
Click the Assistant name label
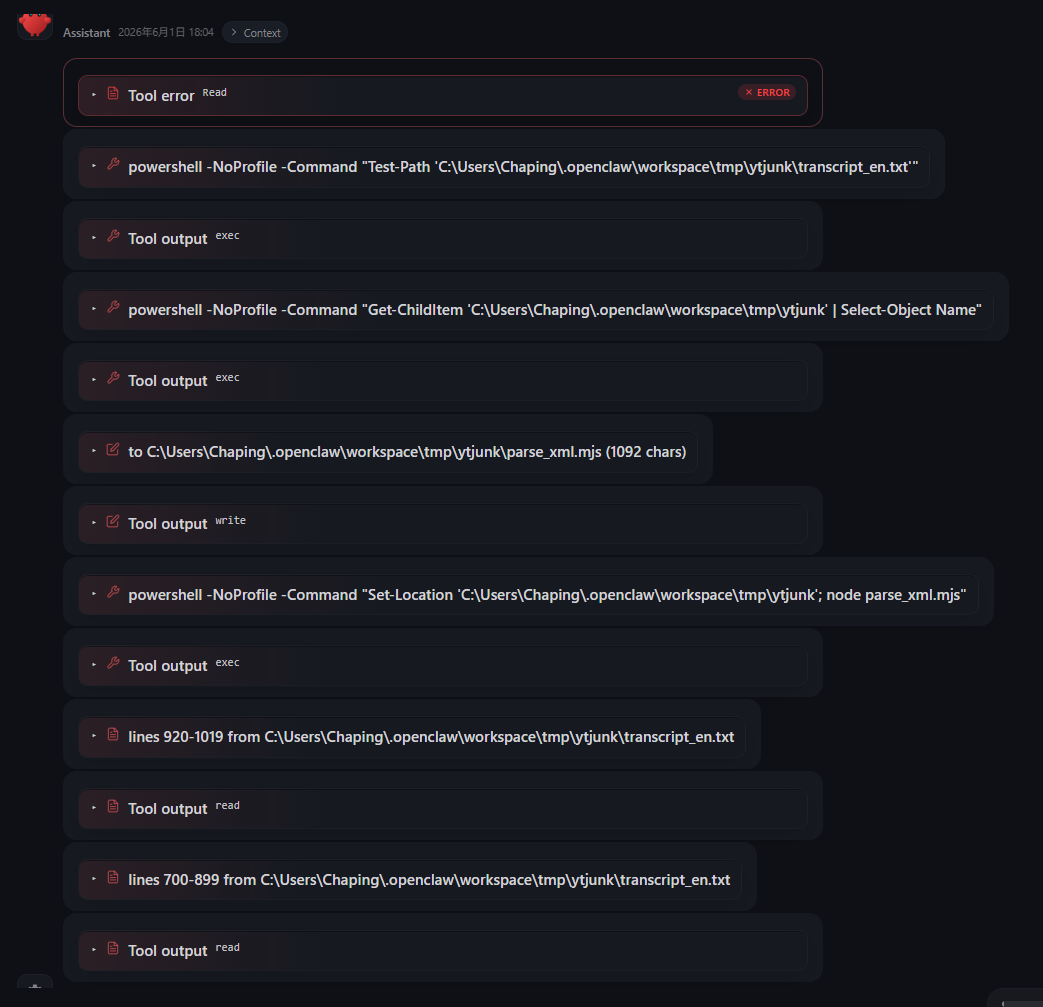pos(86,33)
